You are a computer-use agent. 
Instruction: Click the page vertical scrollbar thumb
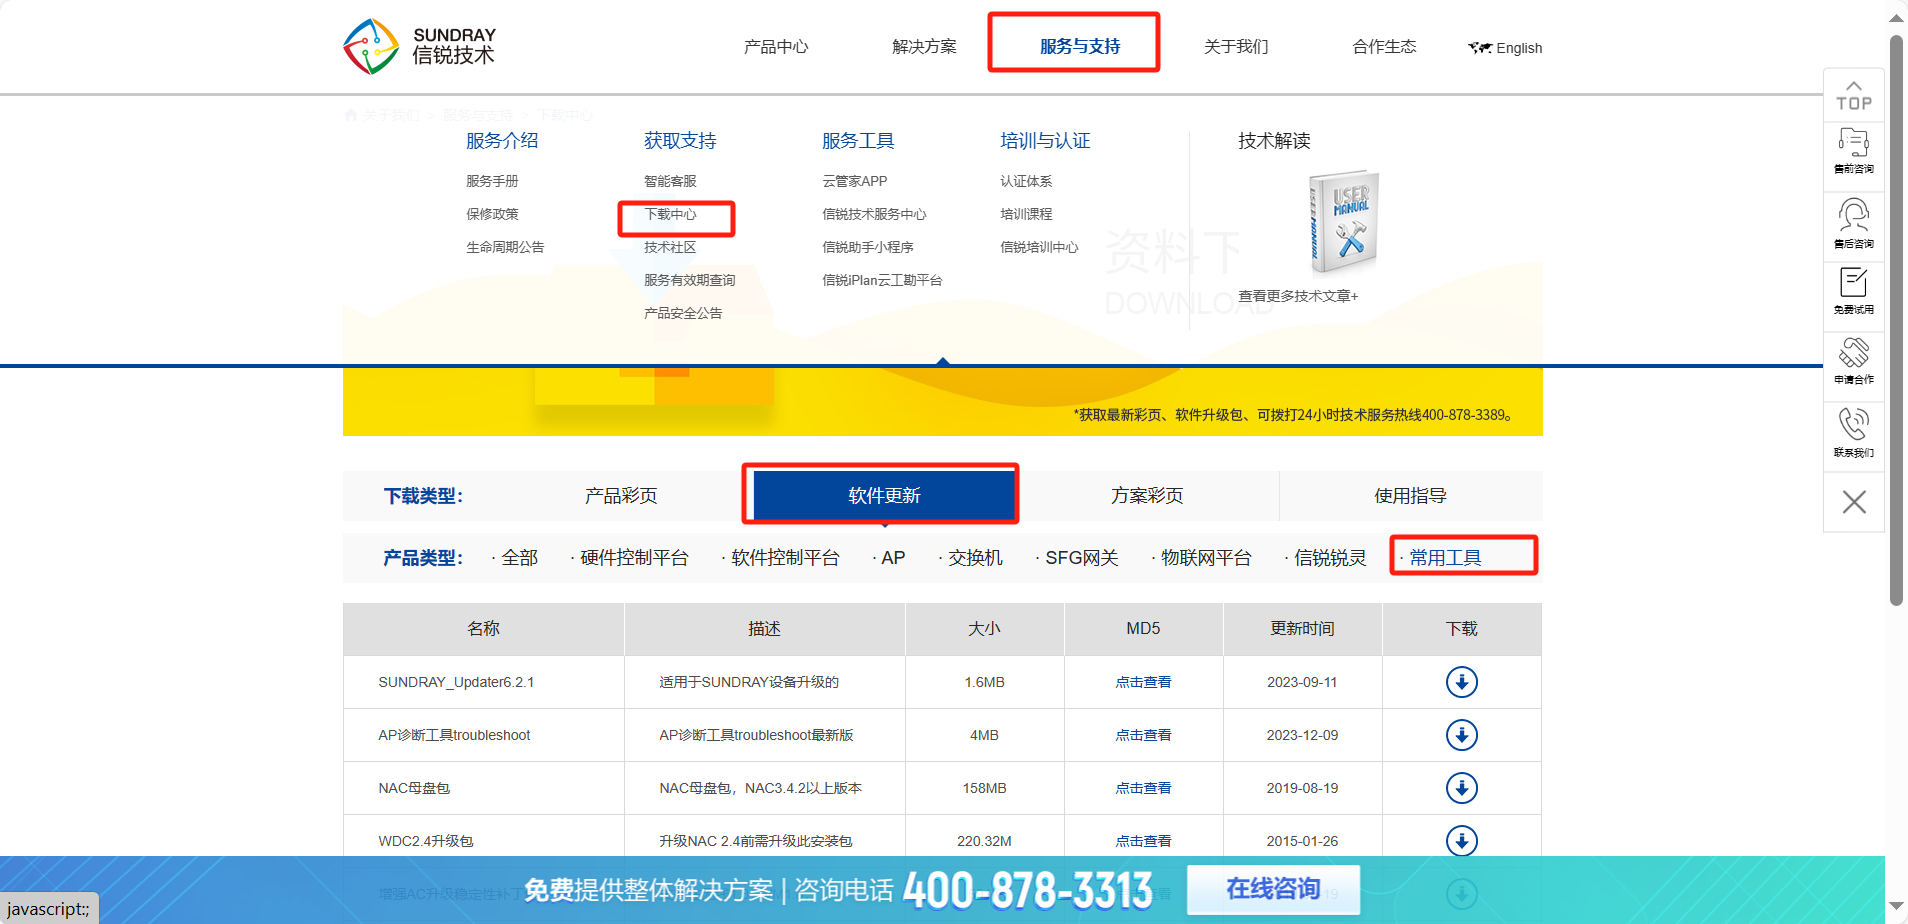pyautogui.click(x=1896, y=320)
